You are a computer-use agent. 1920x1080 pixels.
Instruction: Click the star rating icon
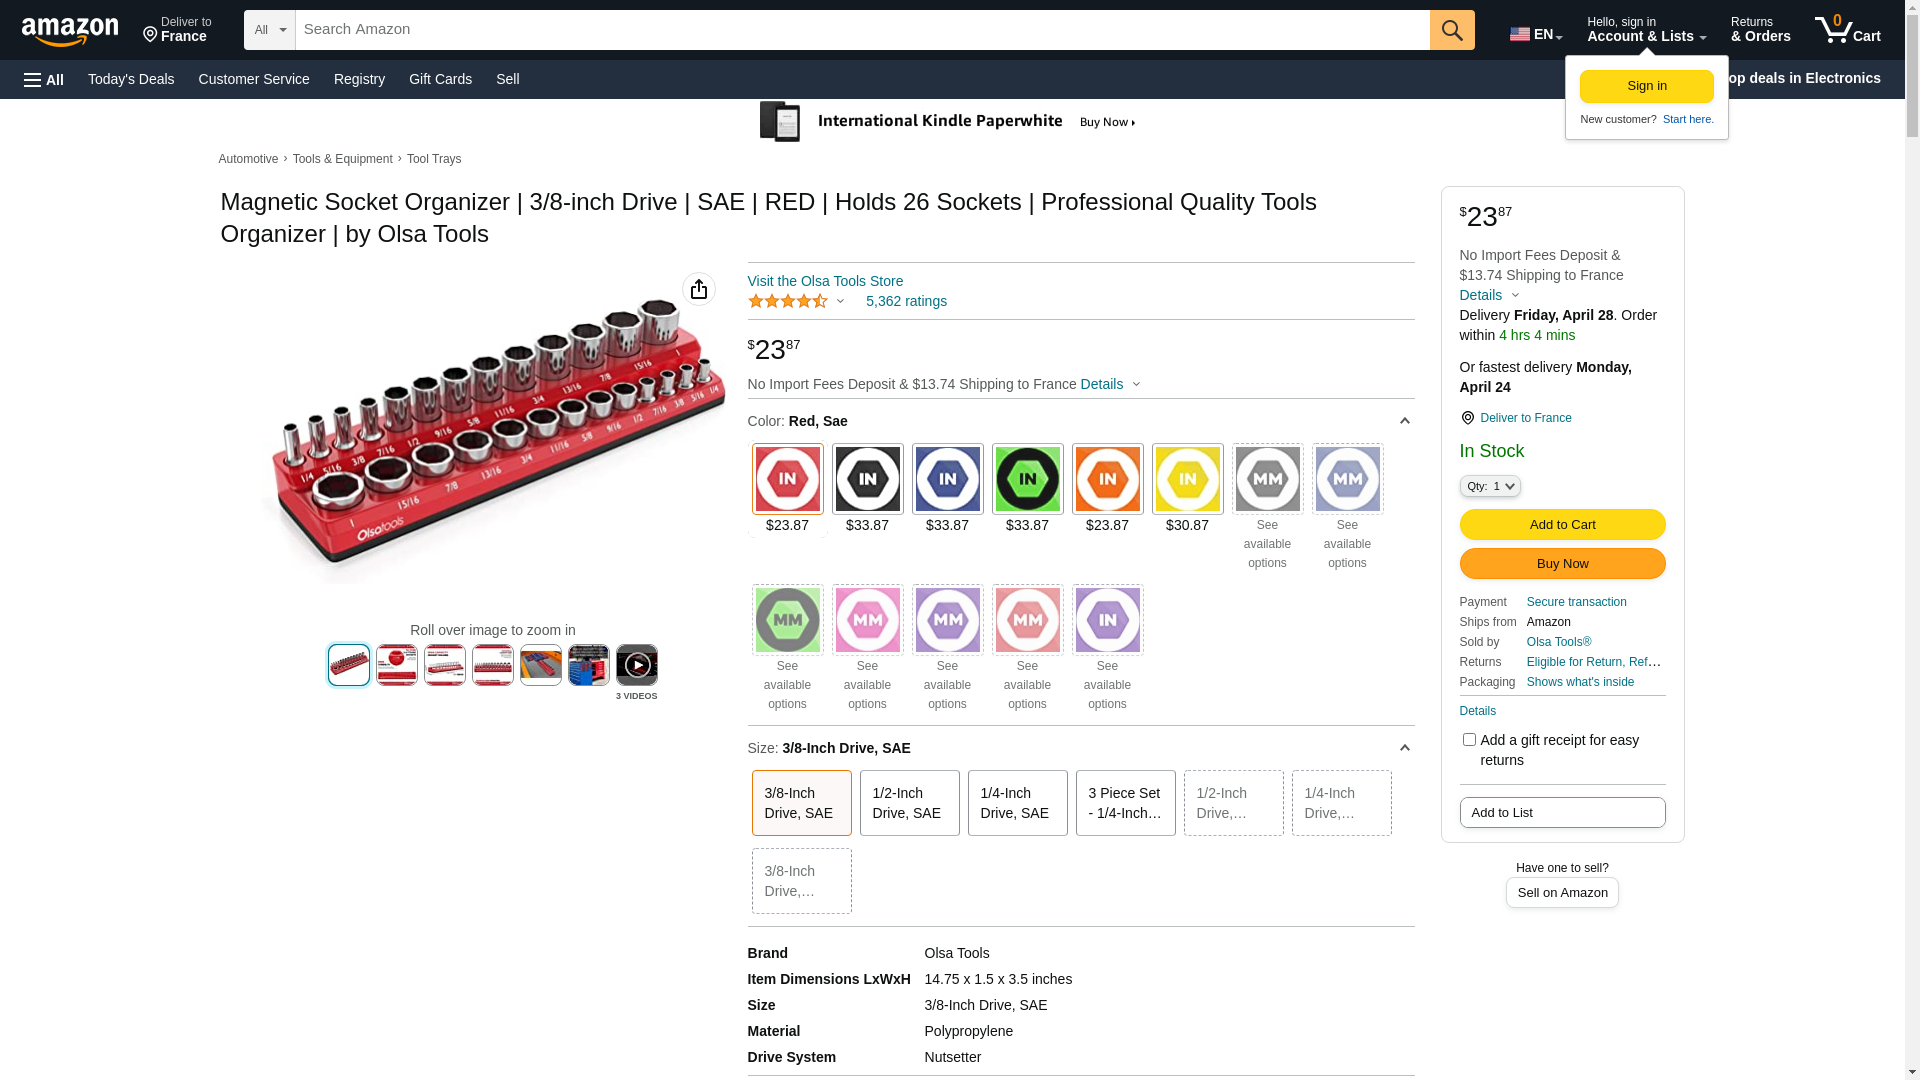tap(788, 302)
